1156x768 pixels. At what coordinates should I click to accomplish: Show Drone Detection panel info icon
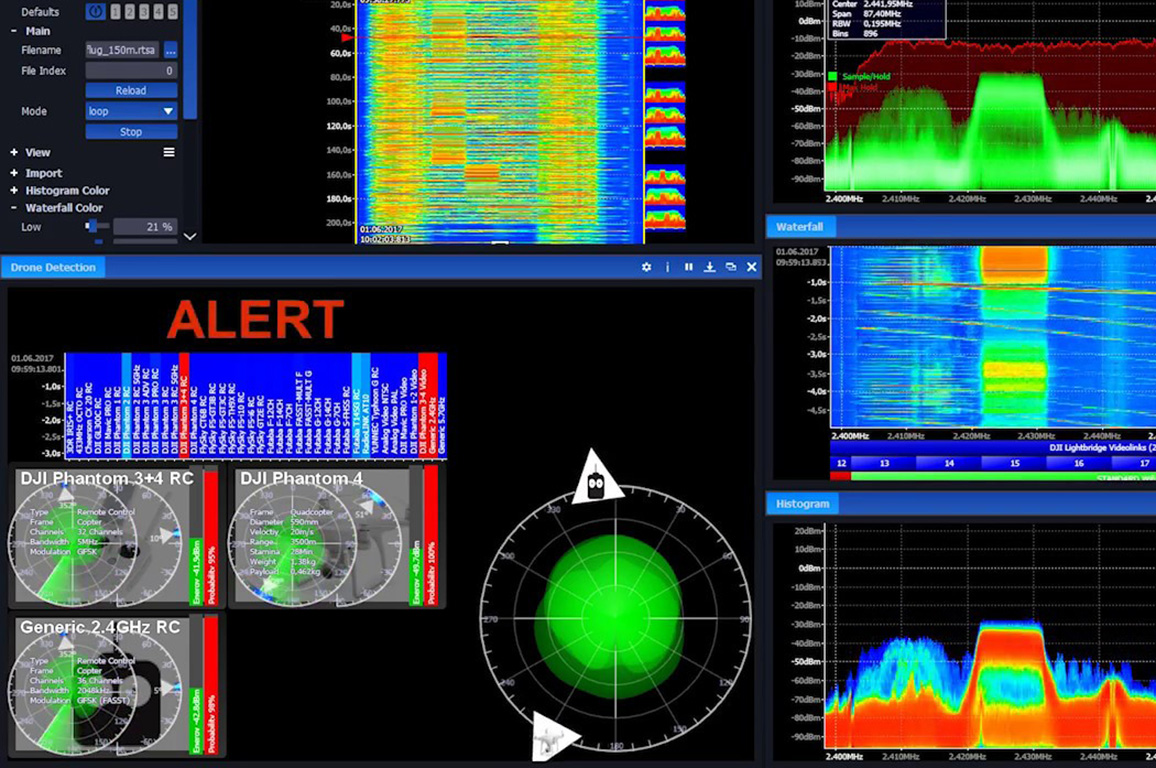(x=668, y=267)
